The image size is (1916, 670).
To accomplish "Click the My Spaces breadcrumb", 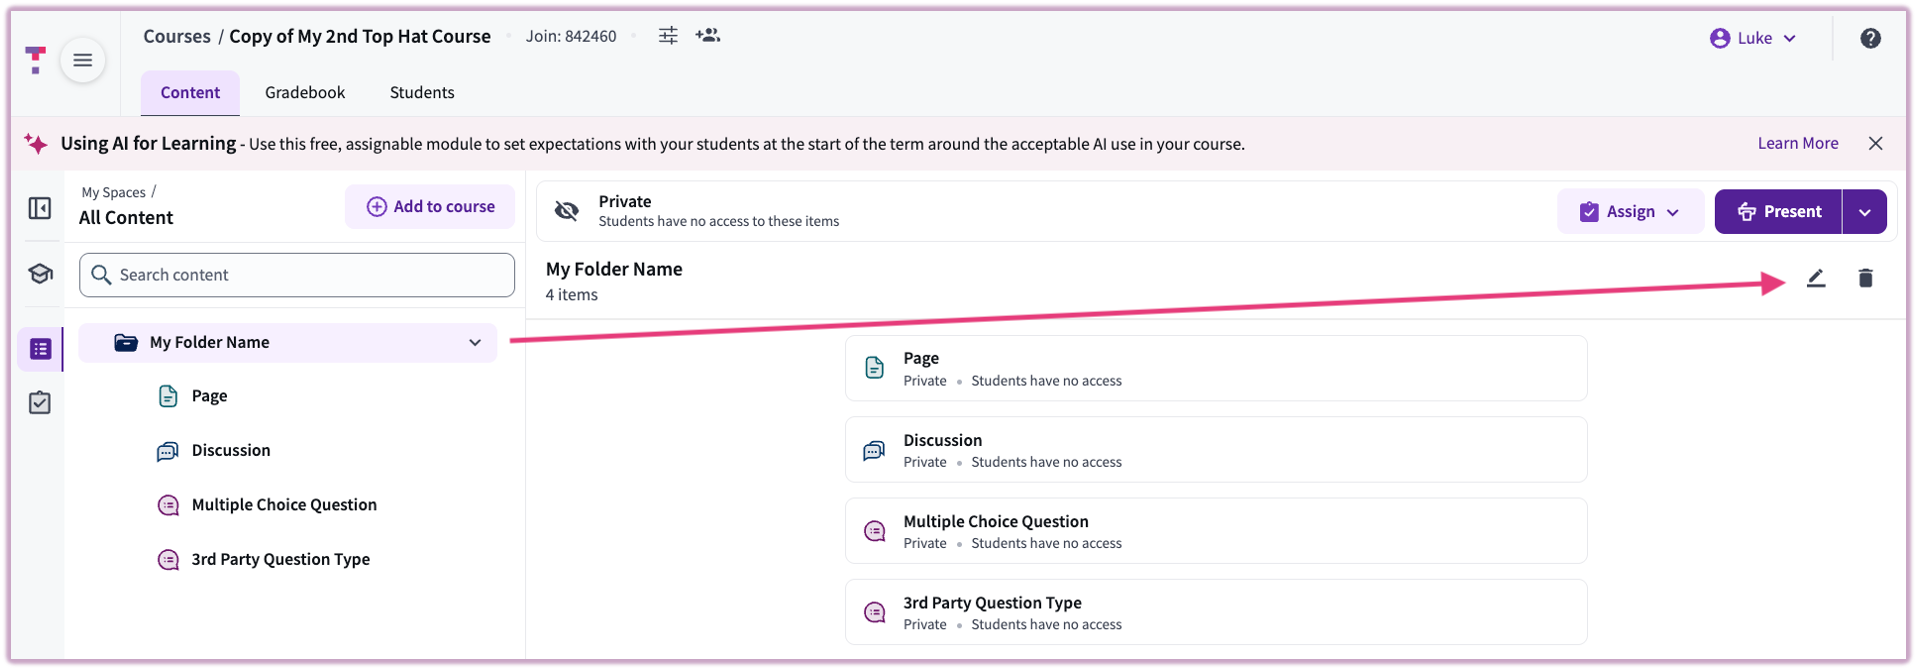I will pyautogui.click(x=113, y=192).
